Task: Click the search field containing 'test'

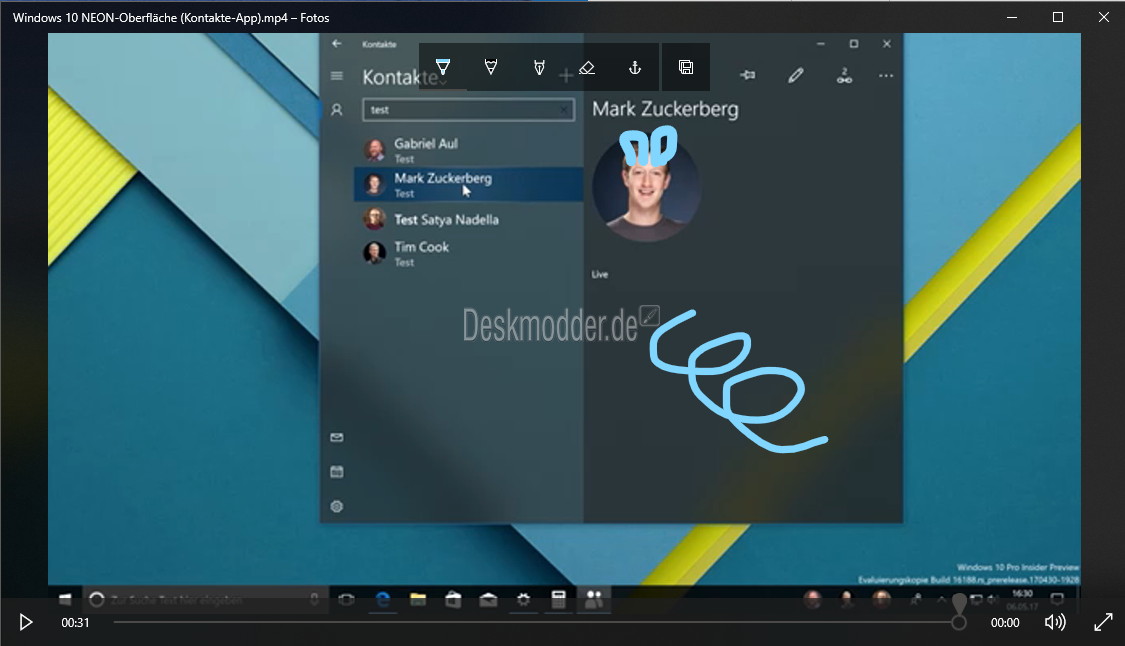Action: (469, 110)
